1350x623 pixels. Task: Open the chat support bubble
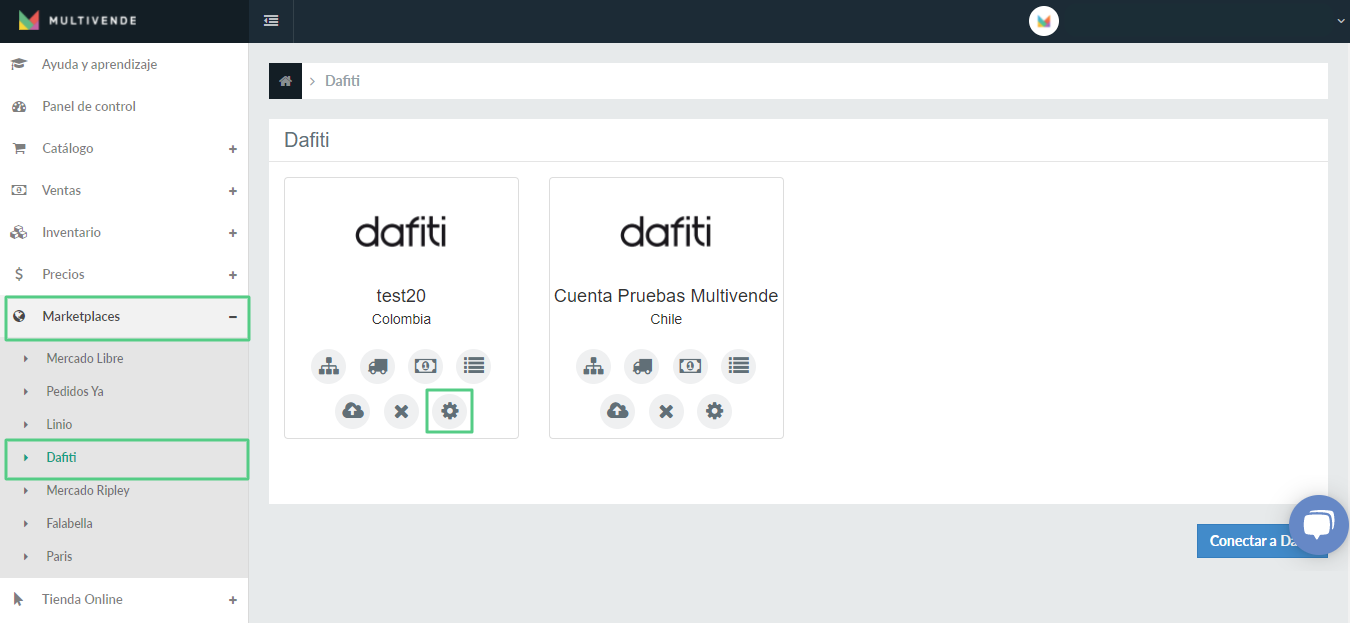click(1319, 525)
